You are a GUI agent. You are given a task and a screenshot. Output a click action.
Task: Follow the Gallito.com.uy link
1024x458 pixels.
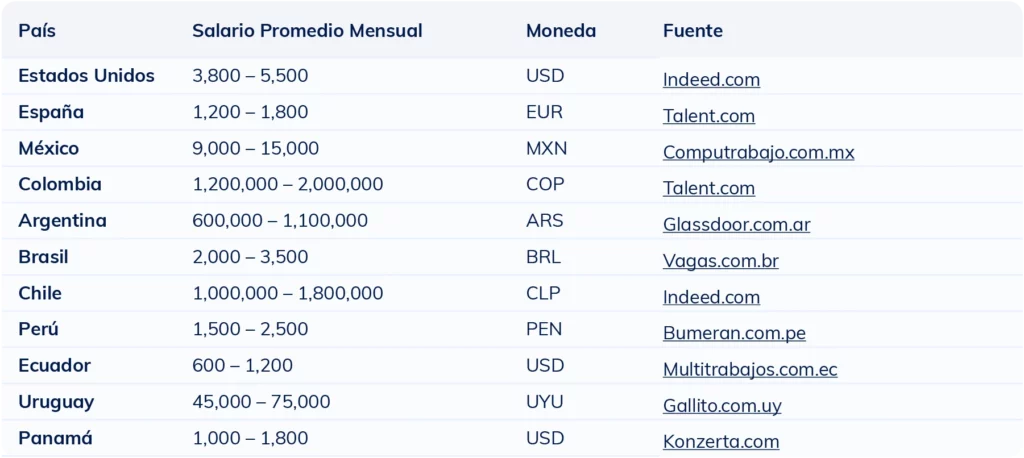(722, 406)
